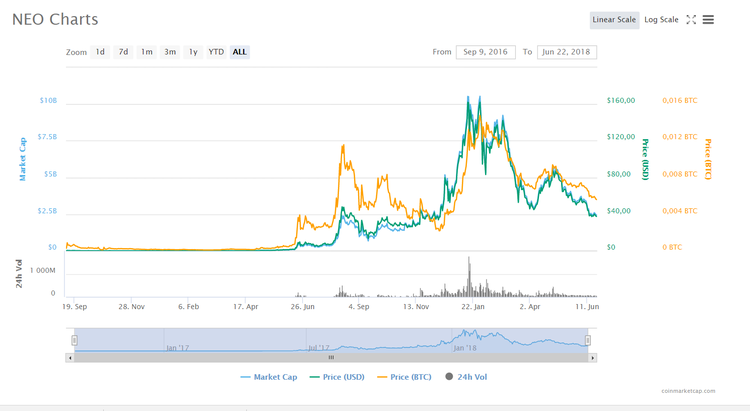Viewport: 750px width, 411px height.
Task: Toggle Price (USD) series in legend
Action: (x=337, y=377)
